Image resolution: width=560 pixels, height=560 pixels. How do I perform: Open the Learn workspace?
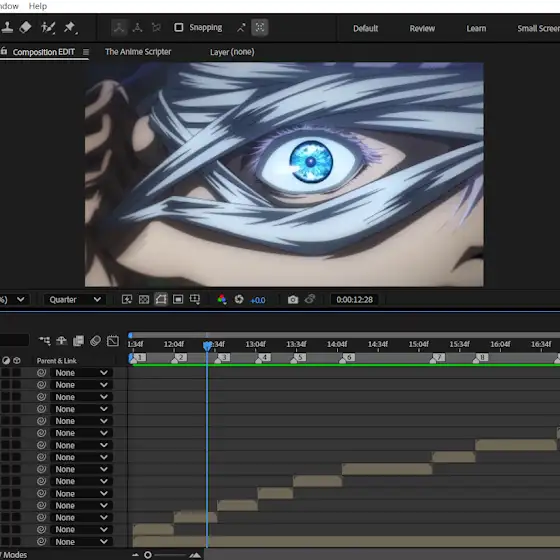click(476, 28)
